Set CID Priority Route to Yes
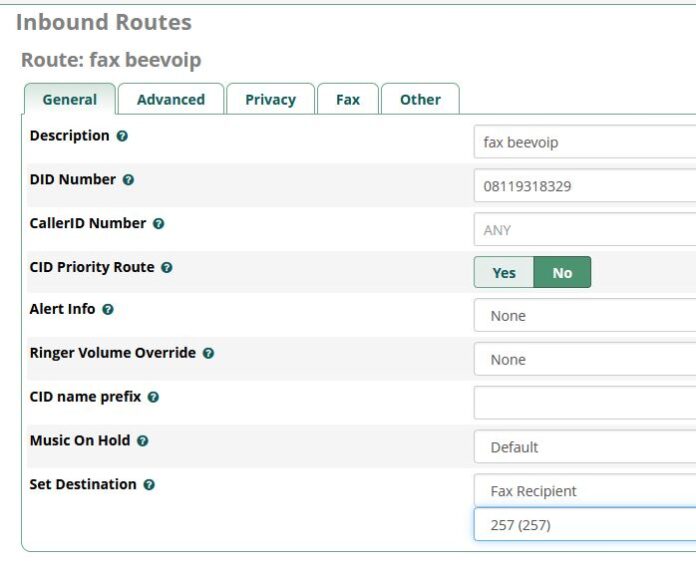 point(504,272)
